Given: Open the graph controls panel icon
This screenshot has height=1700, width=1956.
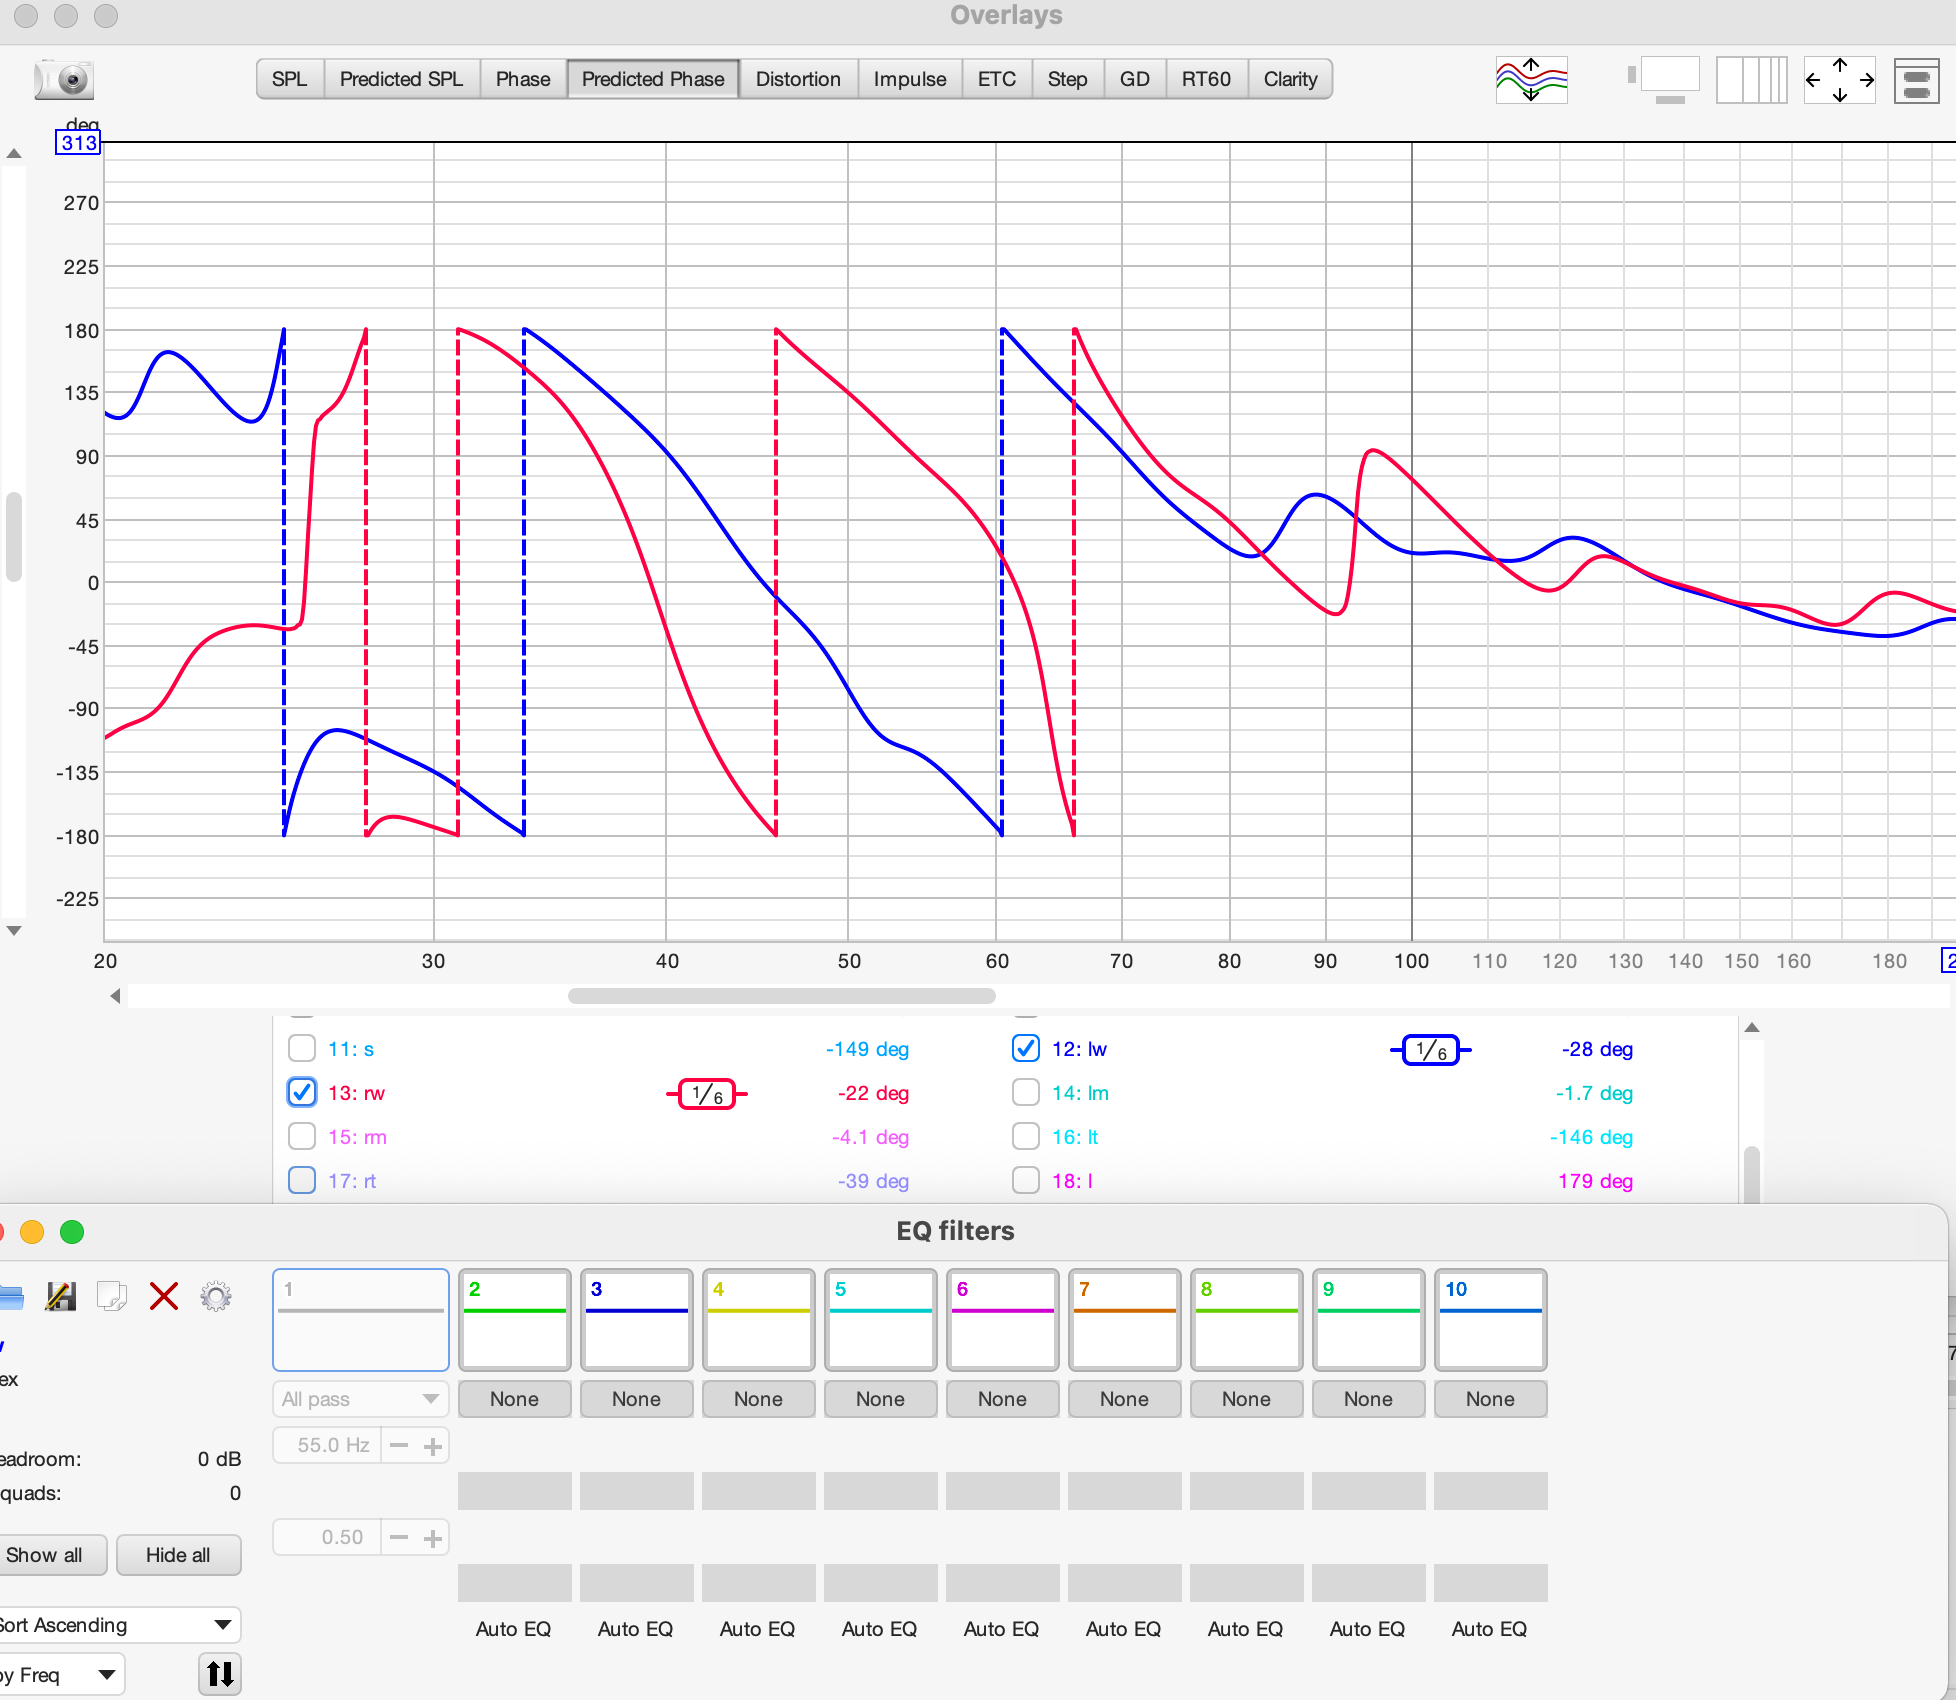Looking at the screenshot, I should pyautogui.click(x=1917, y=79).
